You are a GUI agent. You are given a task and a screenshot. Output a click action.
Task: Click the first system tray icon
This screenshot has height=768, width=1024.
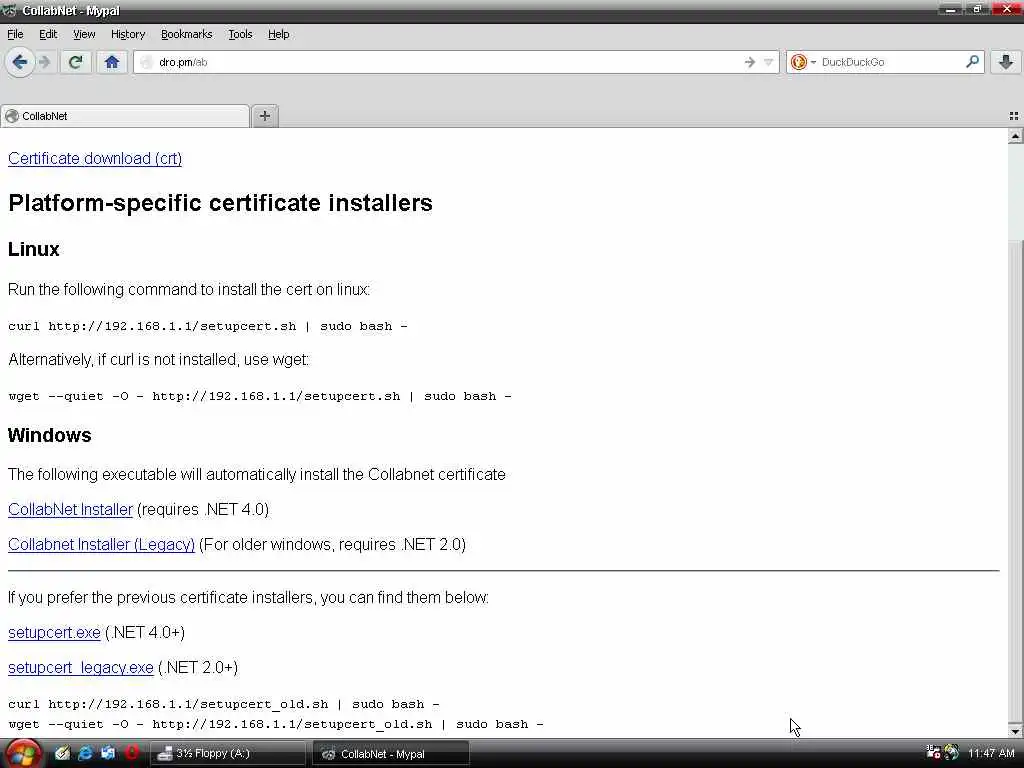tap(933, 753)
